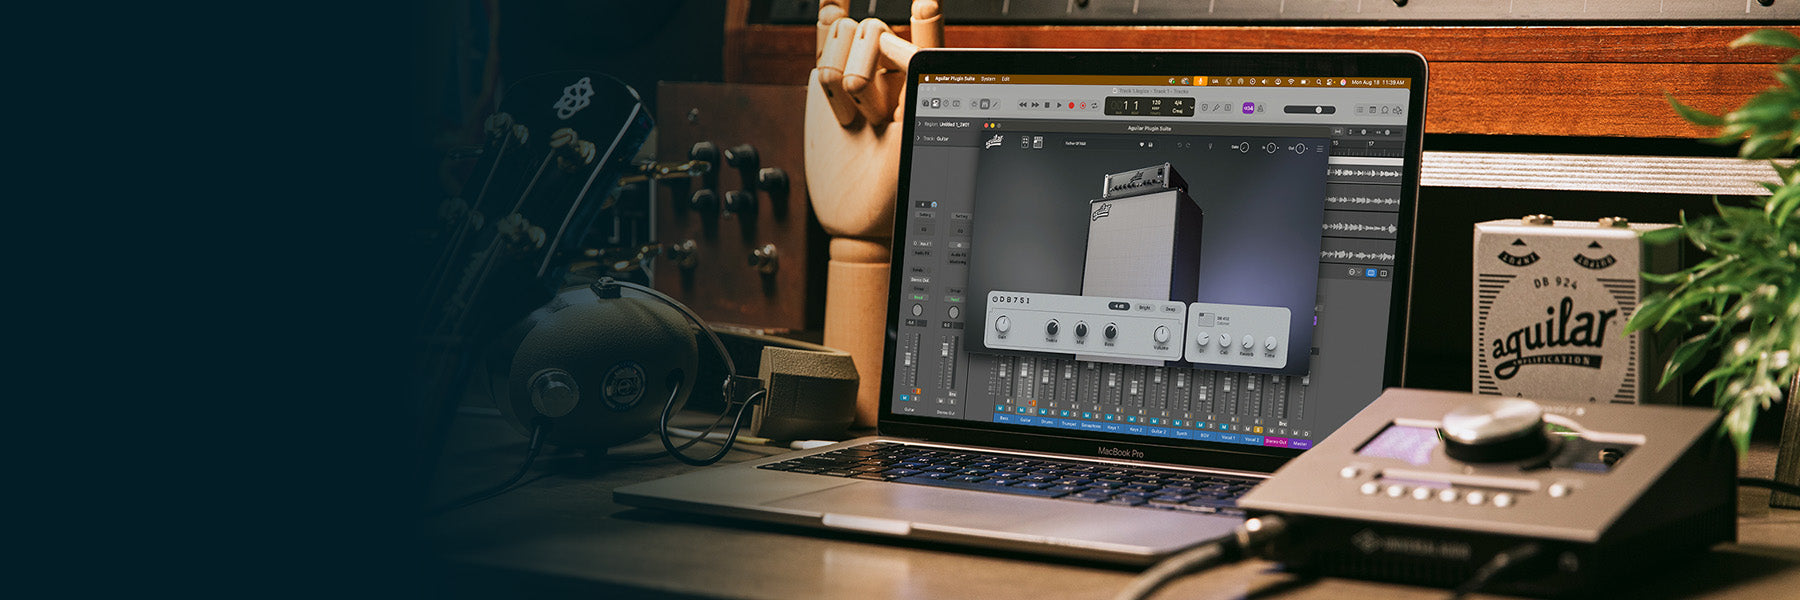Click the undo arrow in Aguilar plugin

pos(1181,146)
